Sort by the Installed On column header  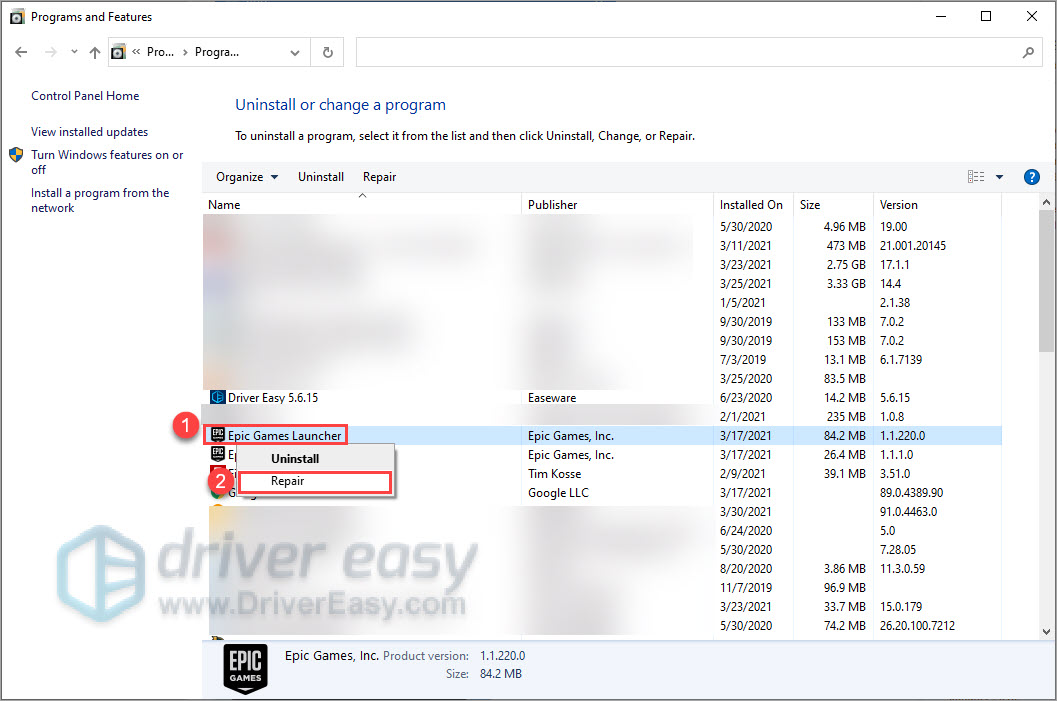click(x=754, y=204)
